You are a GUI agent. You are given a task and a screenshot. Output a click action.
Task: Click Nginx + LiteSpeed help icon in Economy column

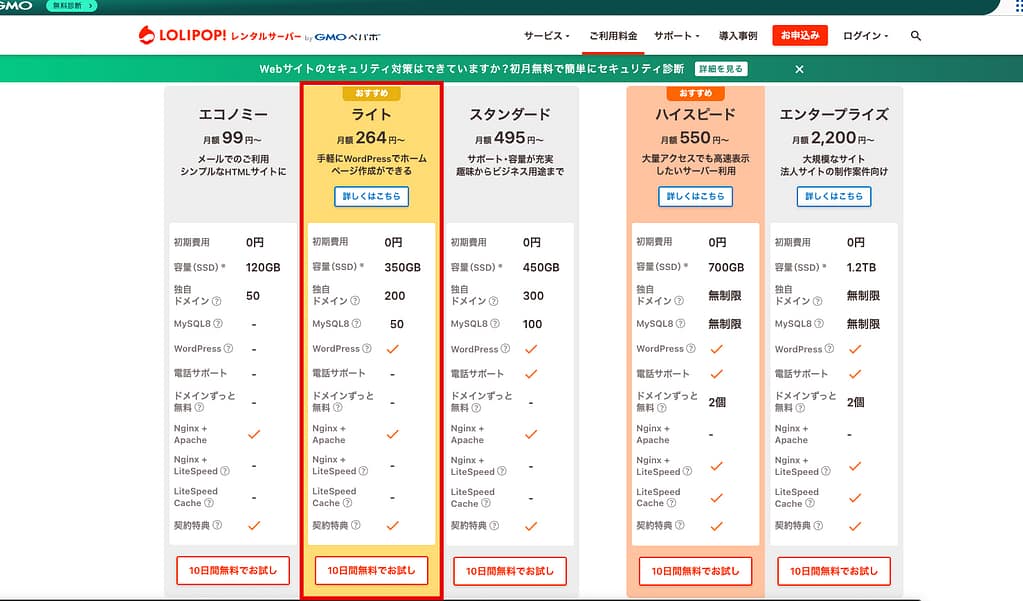click(224, 471)
